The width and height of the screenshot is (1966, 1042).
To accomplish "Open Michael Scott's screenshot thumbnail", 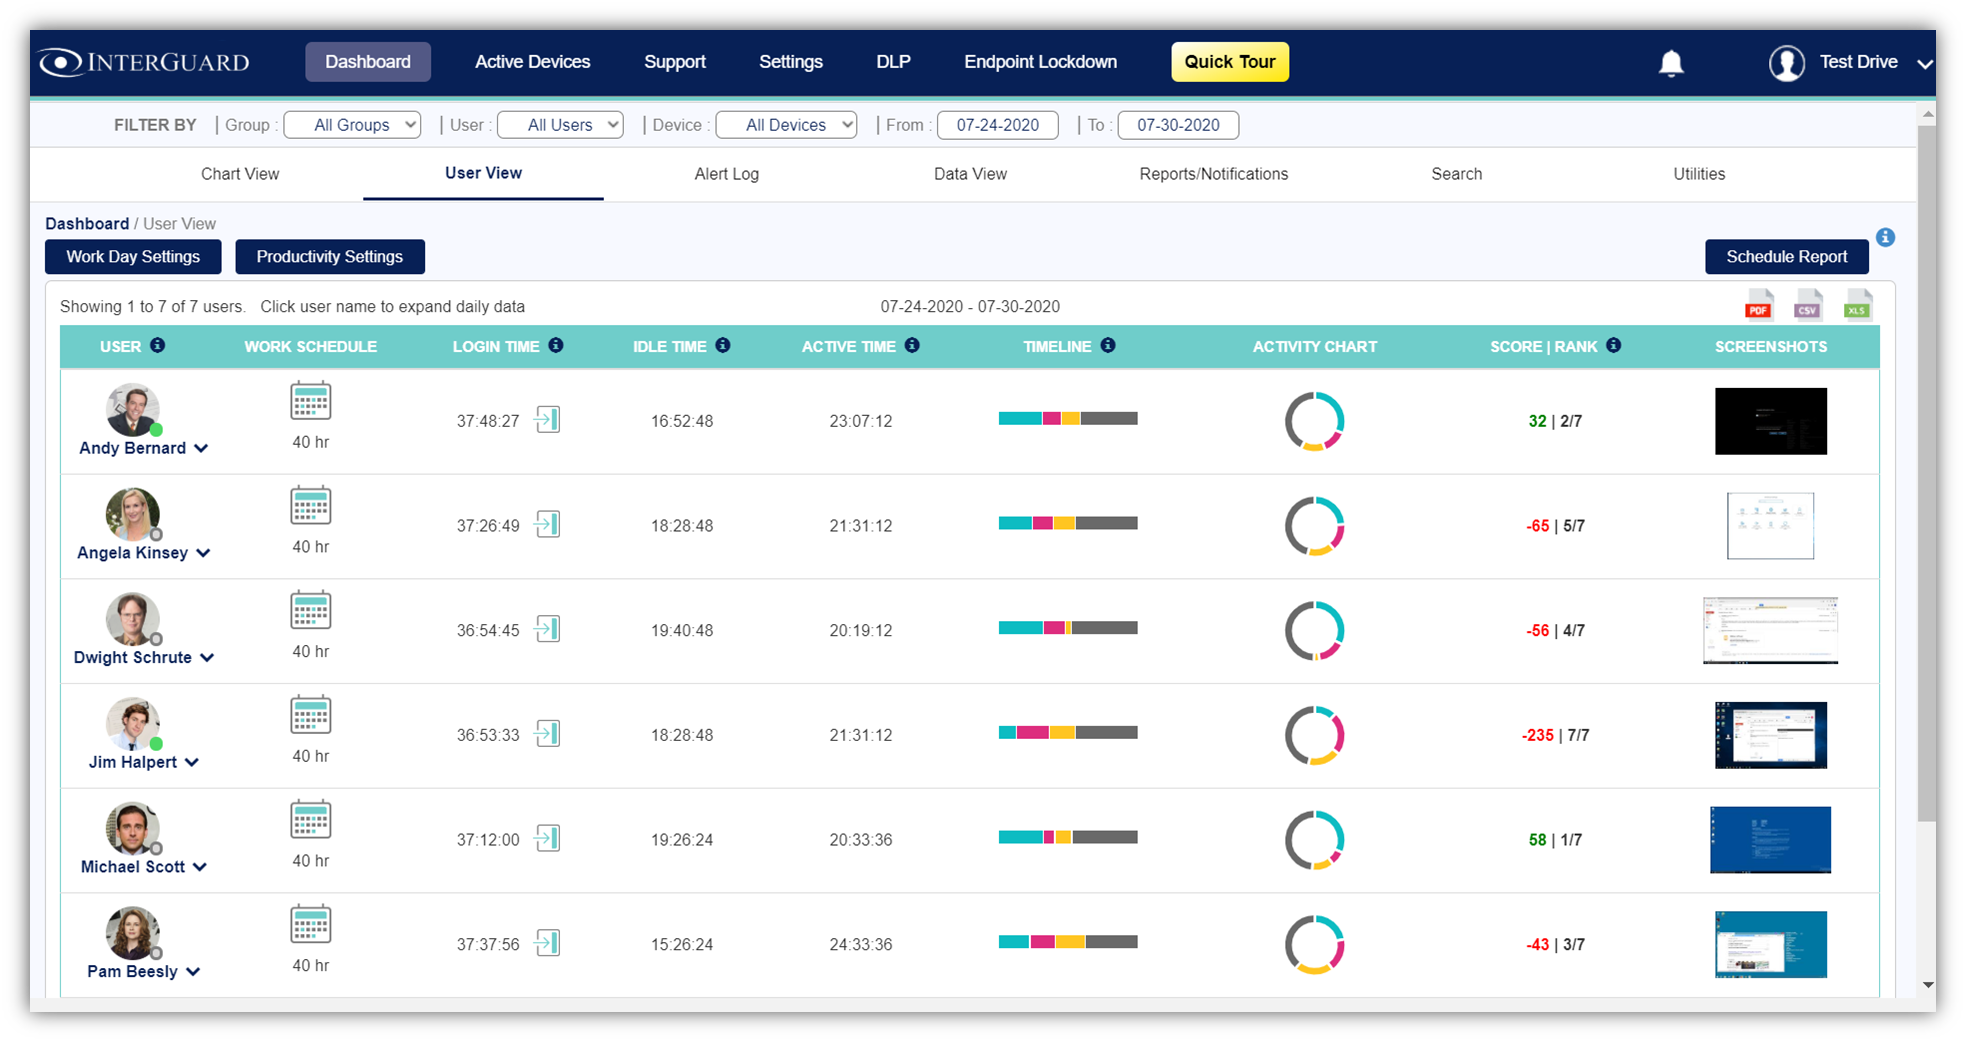I will click(x=1770, y=840).
